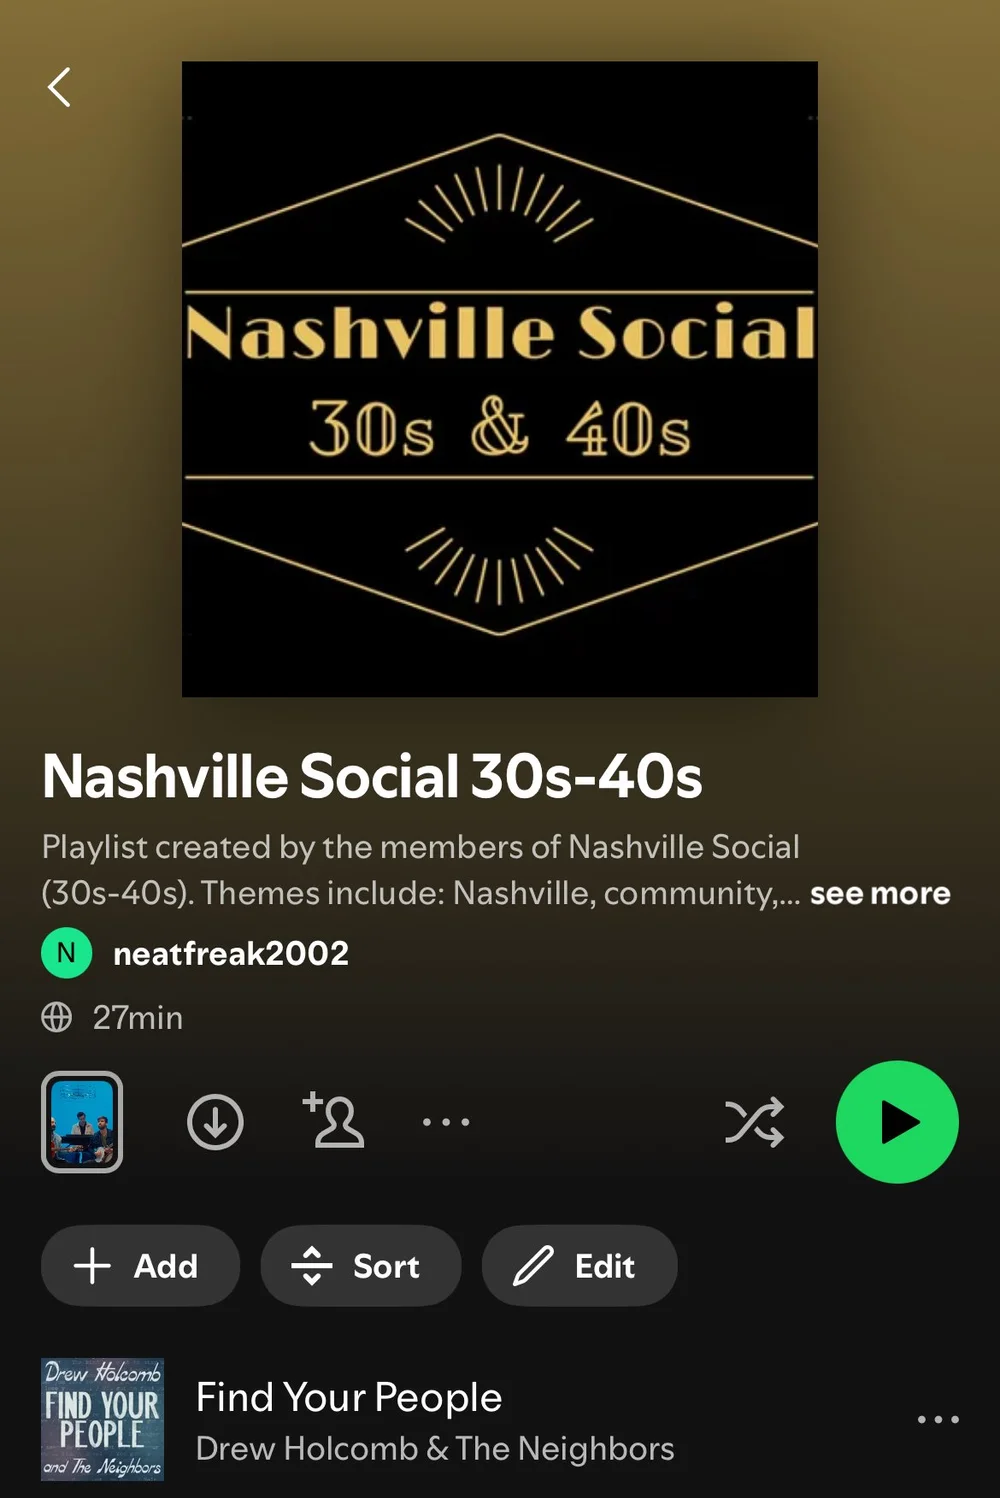
Task: Tap Find Your People album art
Action: 102,1419
